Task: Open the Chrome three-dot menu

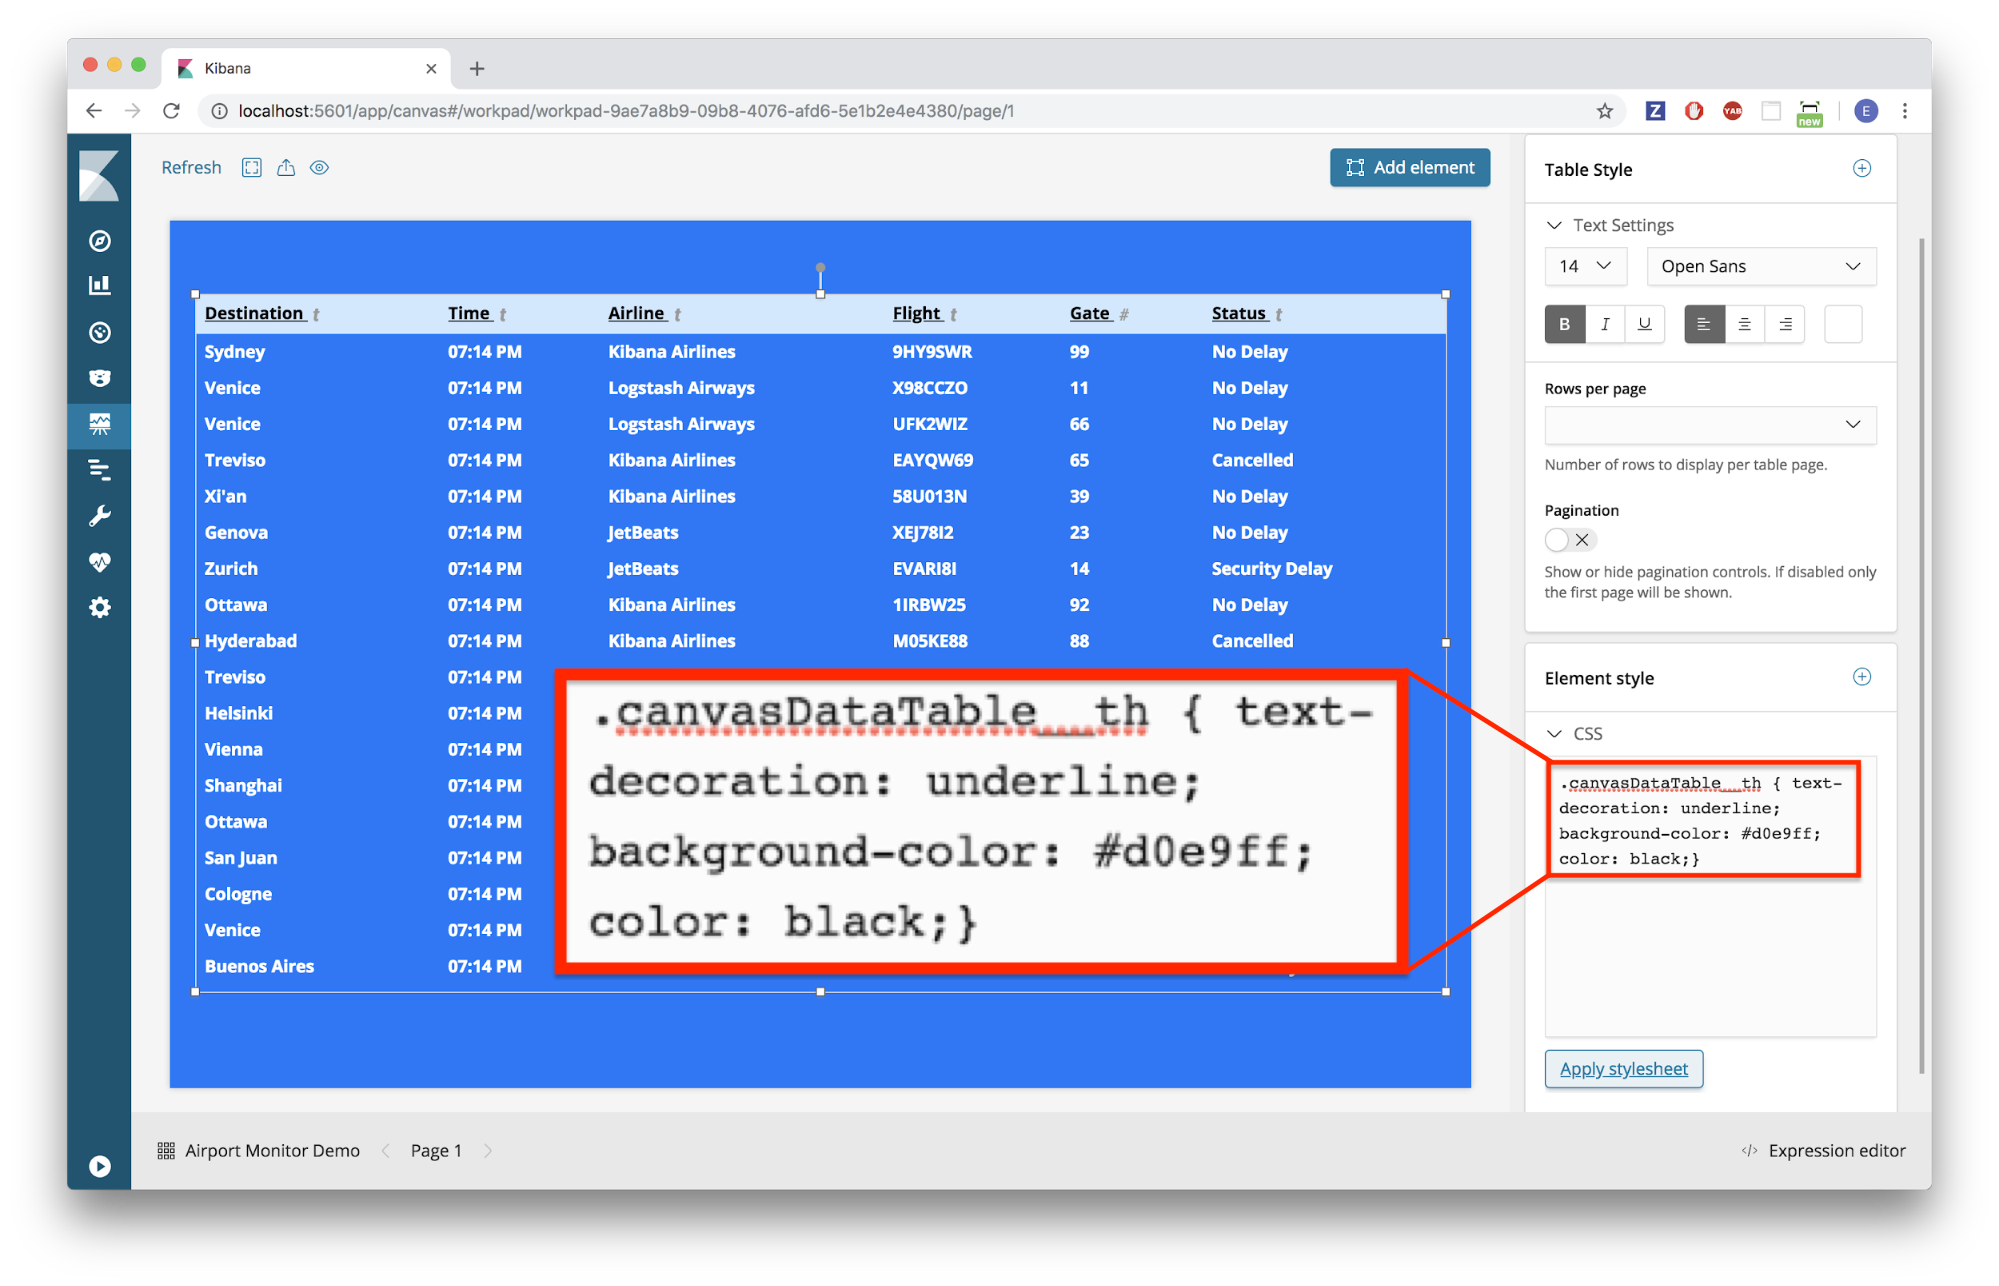Action: 1905,111
